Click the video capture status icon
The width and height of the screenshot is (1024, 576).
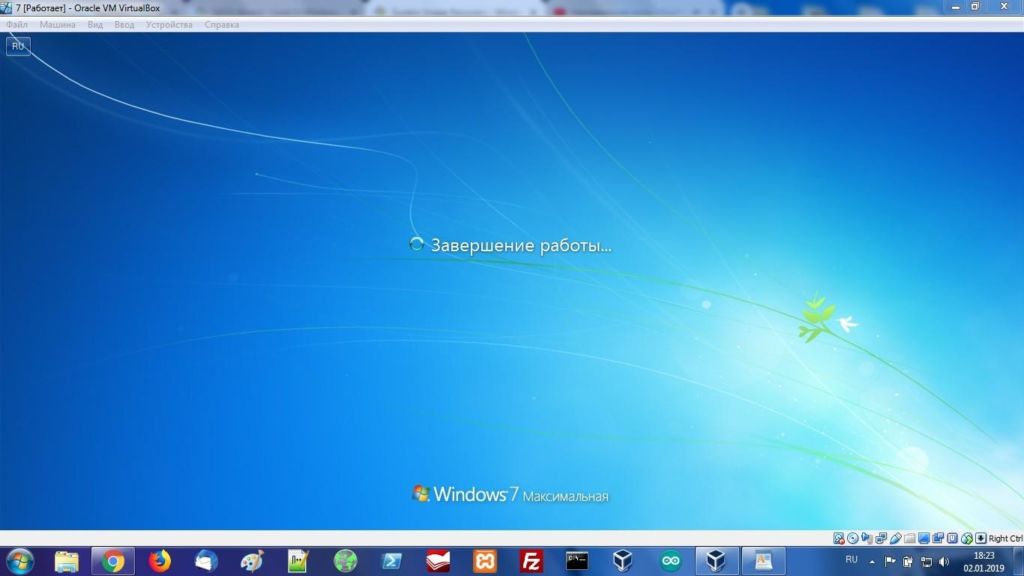[x=938, y=538]
